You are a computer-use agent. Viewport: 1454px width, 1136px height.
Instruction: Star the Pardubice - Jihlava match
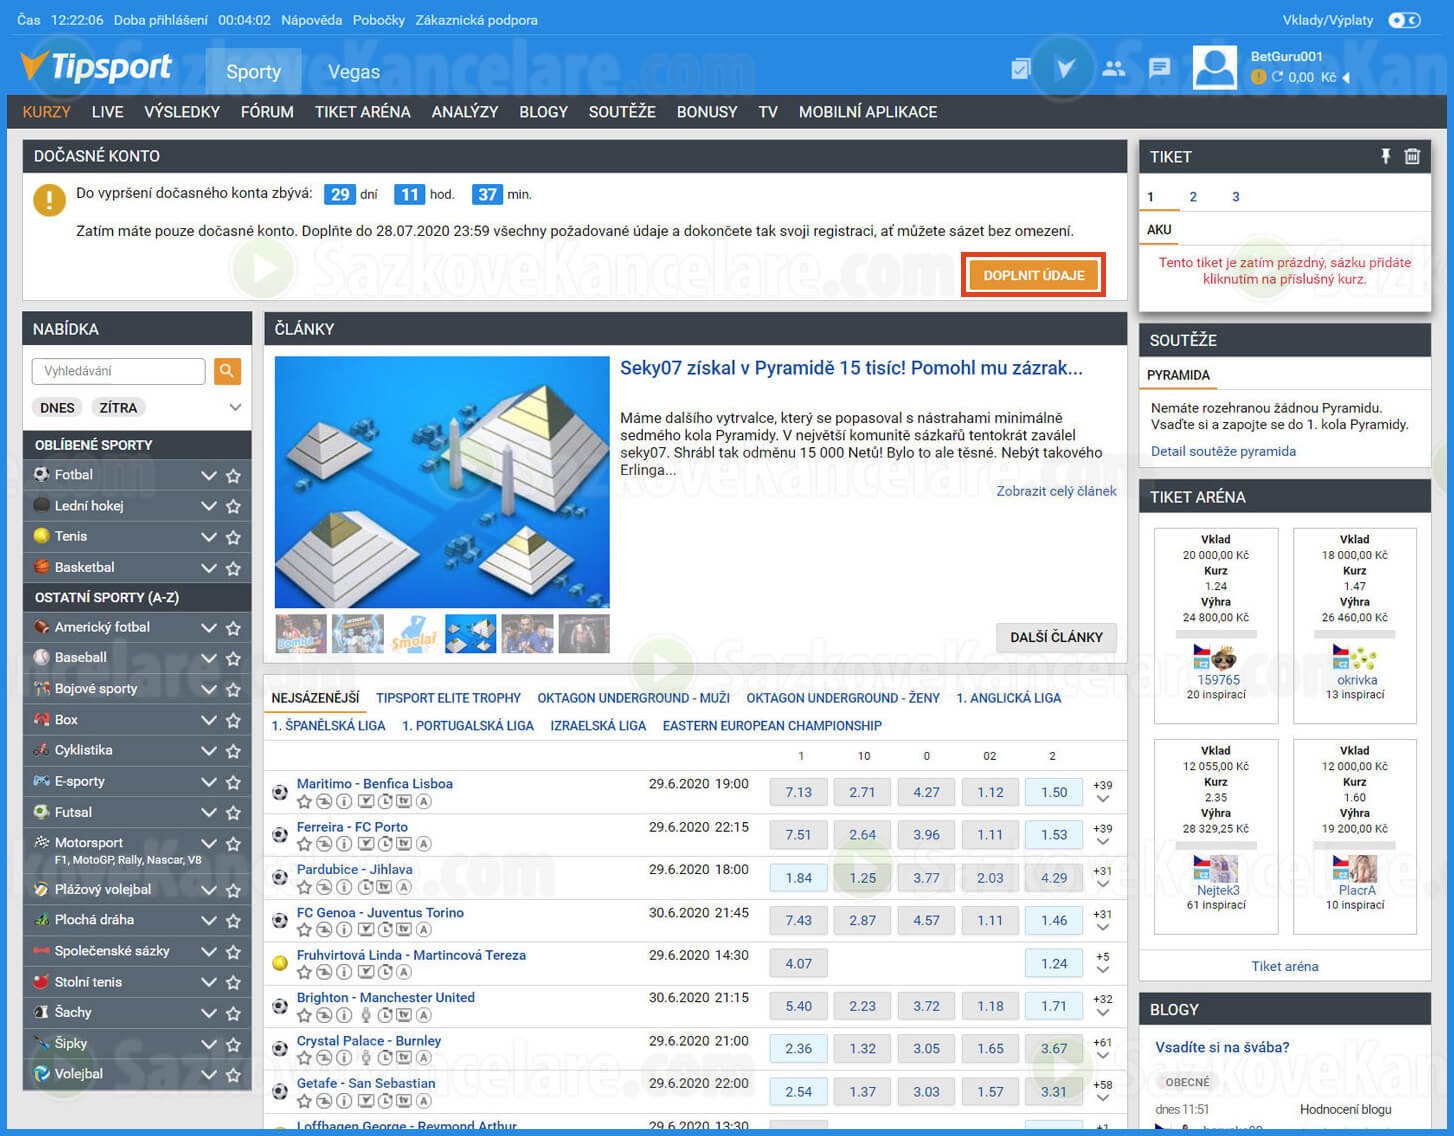coord(304,887)
